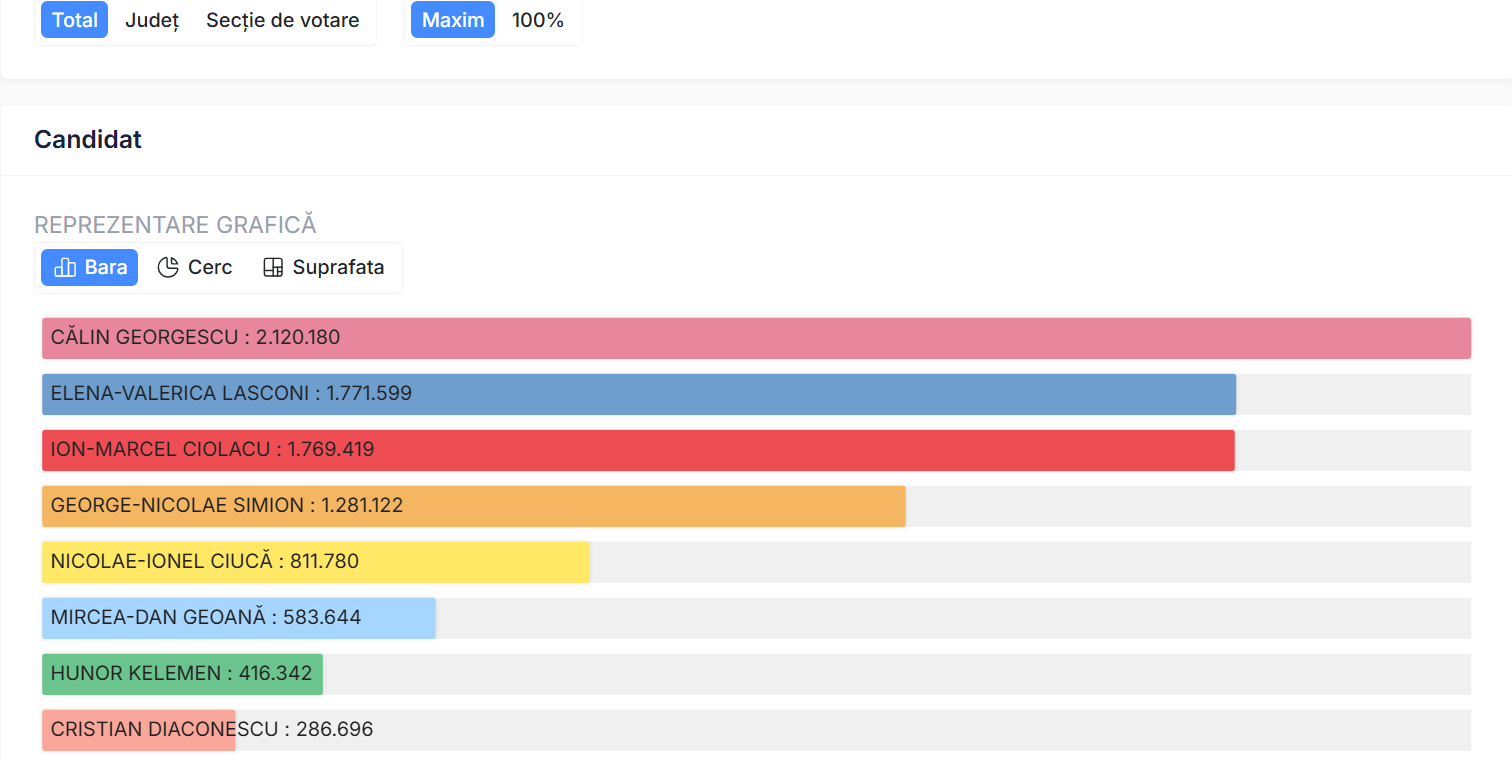The image size is (1512, 760).
Task: Select the Total grouping option
Action: click(74, 20)
